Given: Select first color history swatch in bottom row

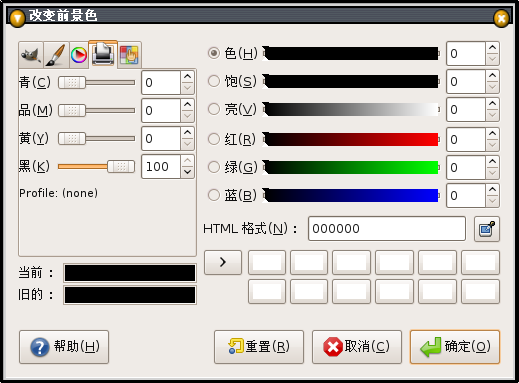Looking at the screenshot, I should pyautogui.click(x=267, y=292).
